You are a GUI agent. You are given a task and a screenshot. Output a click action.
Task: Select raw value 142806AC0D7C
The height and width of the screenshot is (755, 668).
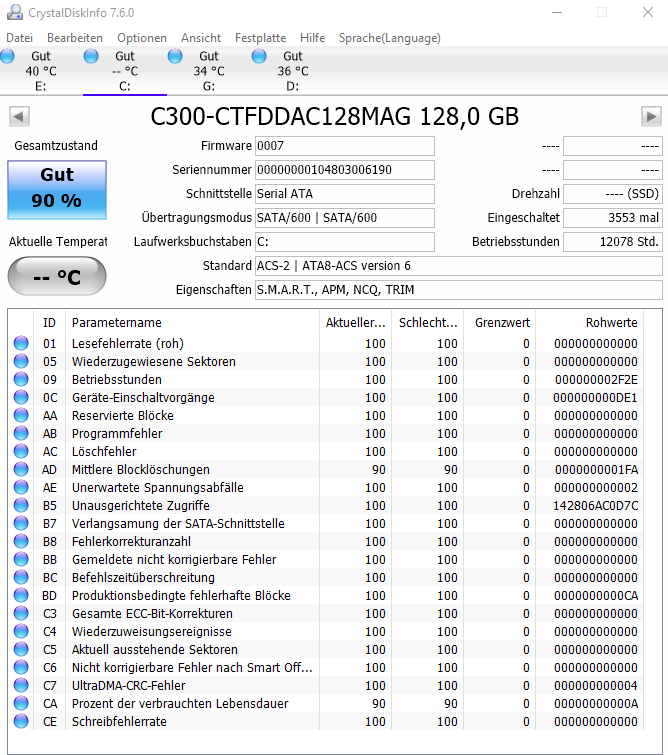tap(596, 506)
